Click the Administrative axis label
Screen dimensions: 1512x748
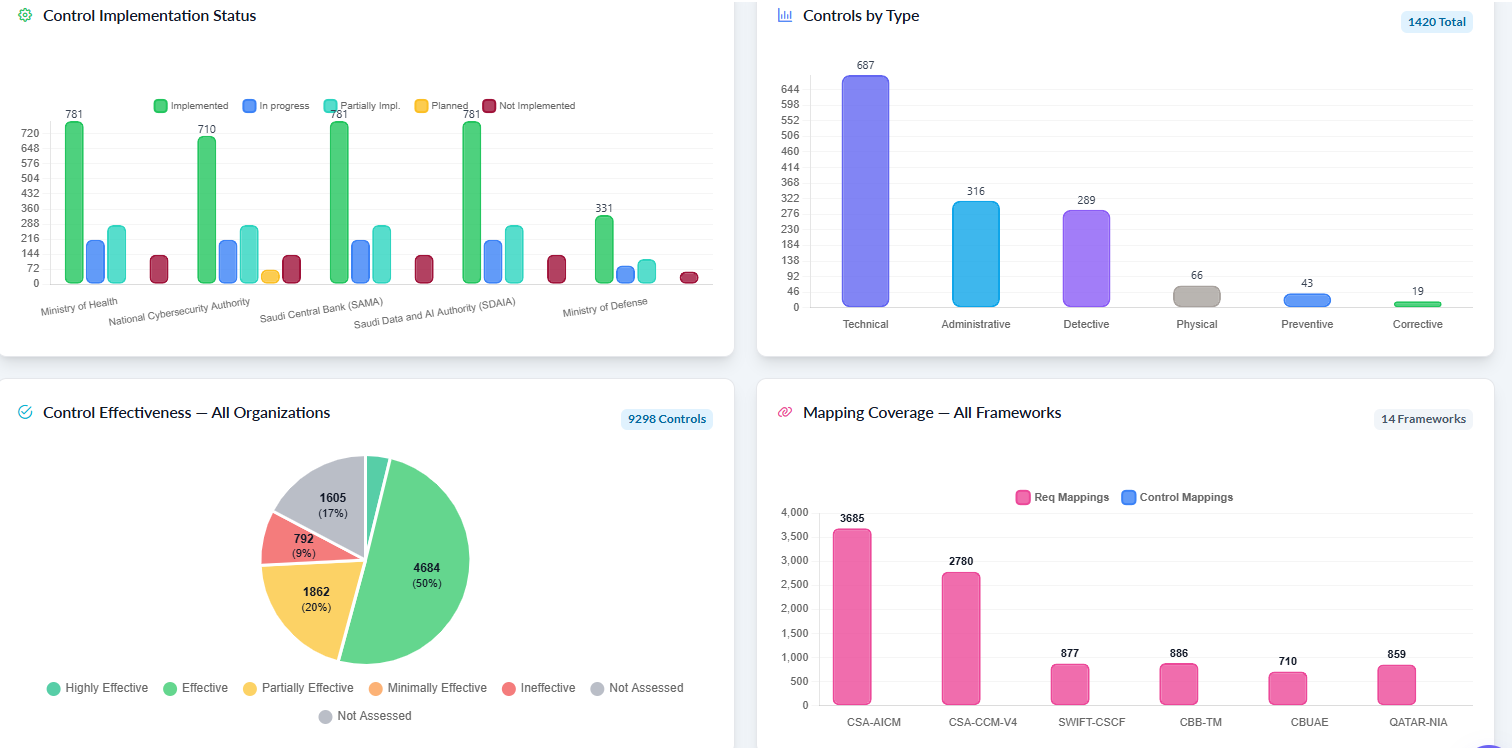(976, 324)
